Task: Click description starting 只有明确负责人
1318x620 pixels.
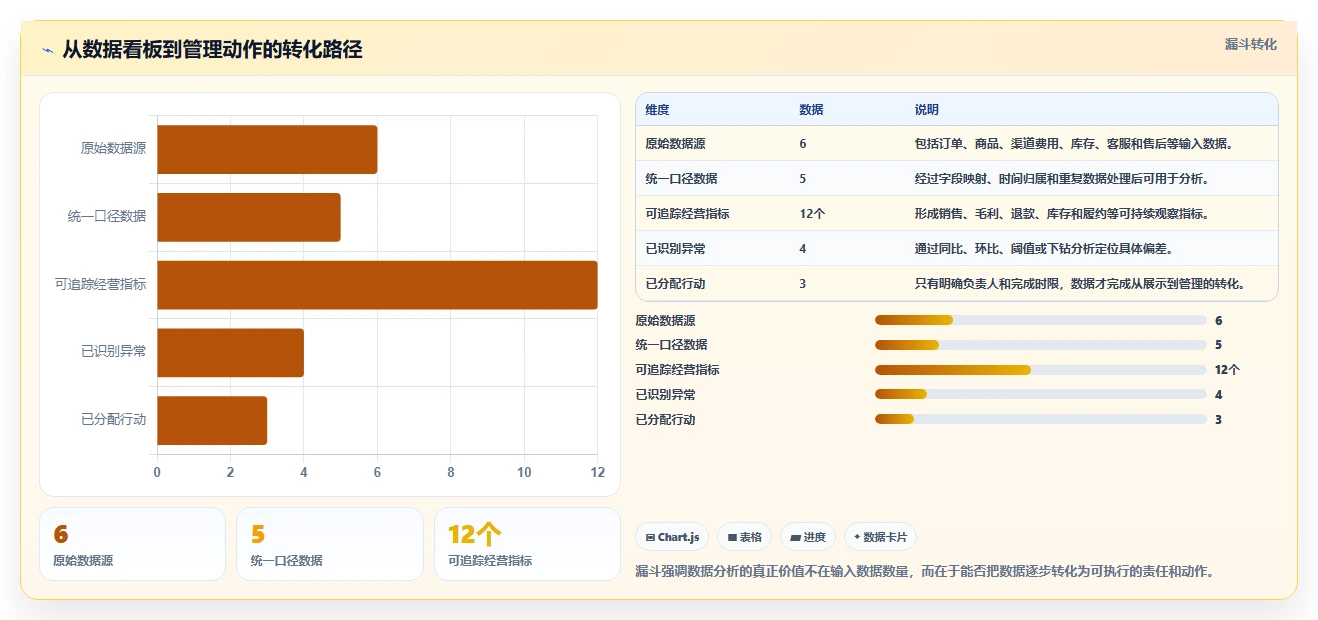Action: pyautogui.click(x=1079, y=284)
